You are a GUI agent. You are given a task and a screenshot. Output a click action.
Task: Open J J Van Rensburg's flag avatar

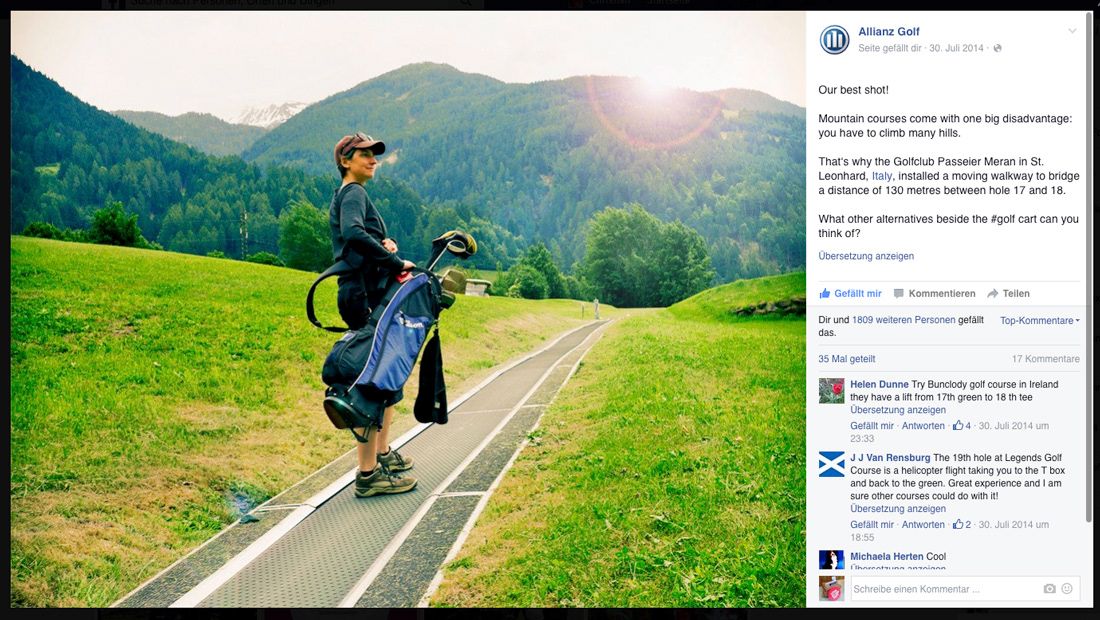pyautogui.click(x=831, y=464)
